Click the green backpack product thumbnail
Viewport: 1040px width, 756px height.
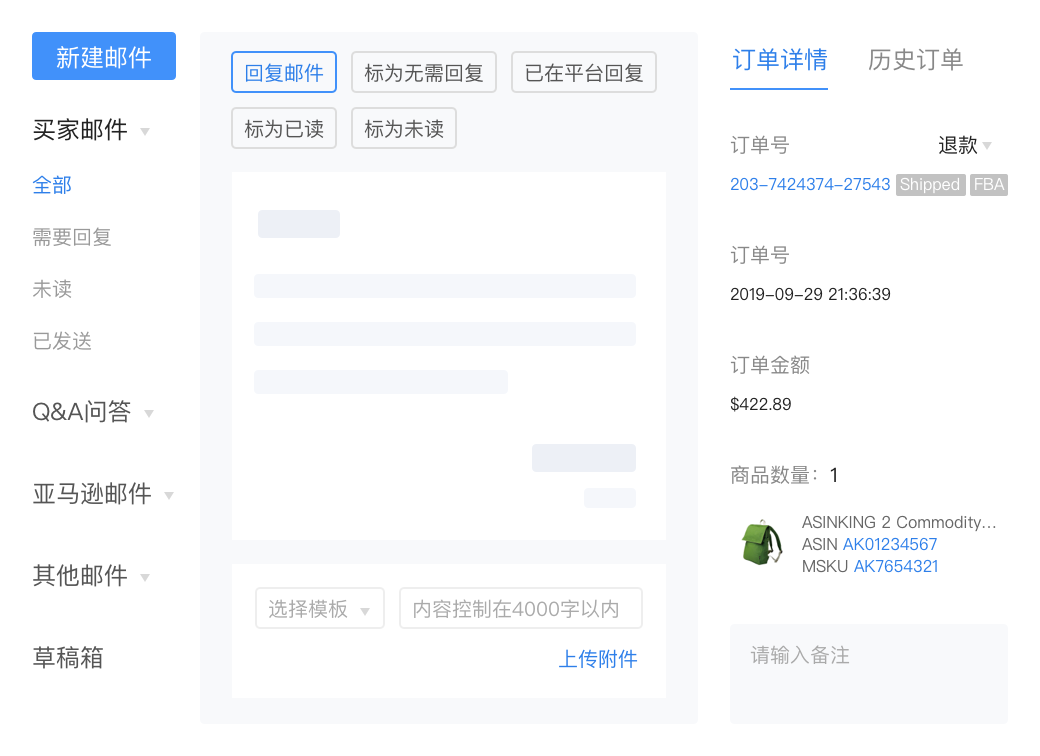[759, 543]
